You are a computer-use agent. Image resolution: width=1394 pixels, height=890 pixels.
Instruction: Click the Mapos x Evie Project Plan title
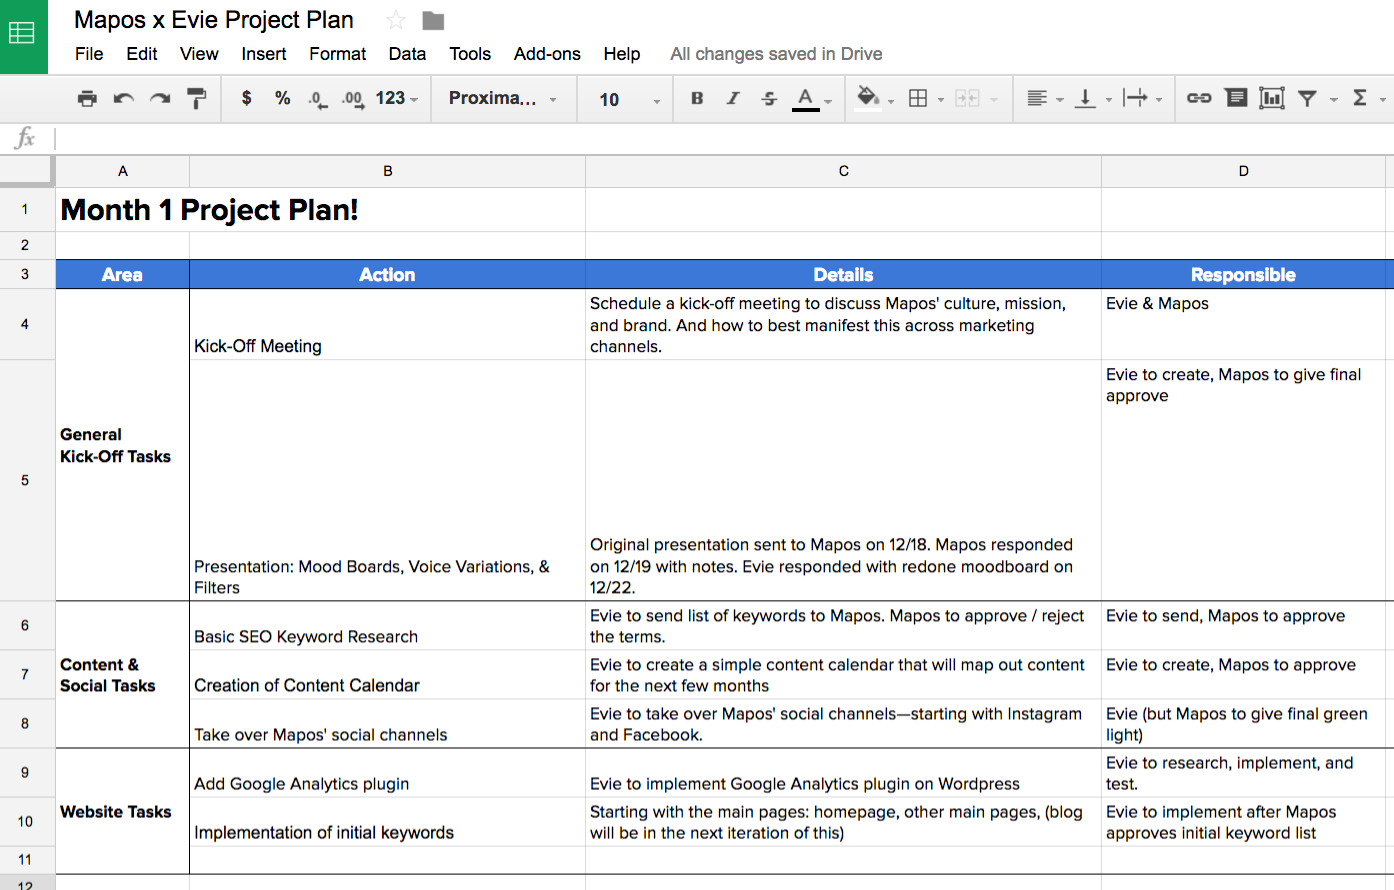(x=214, y=20)
